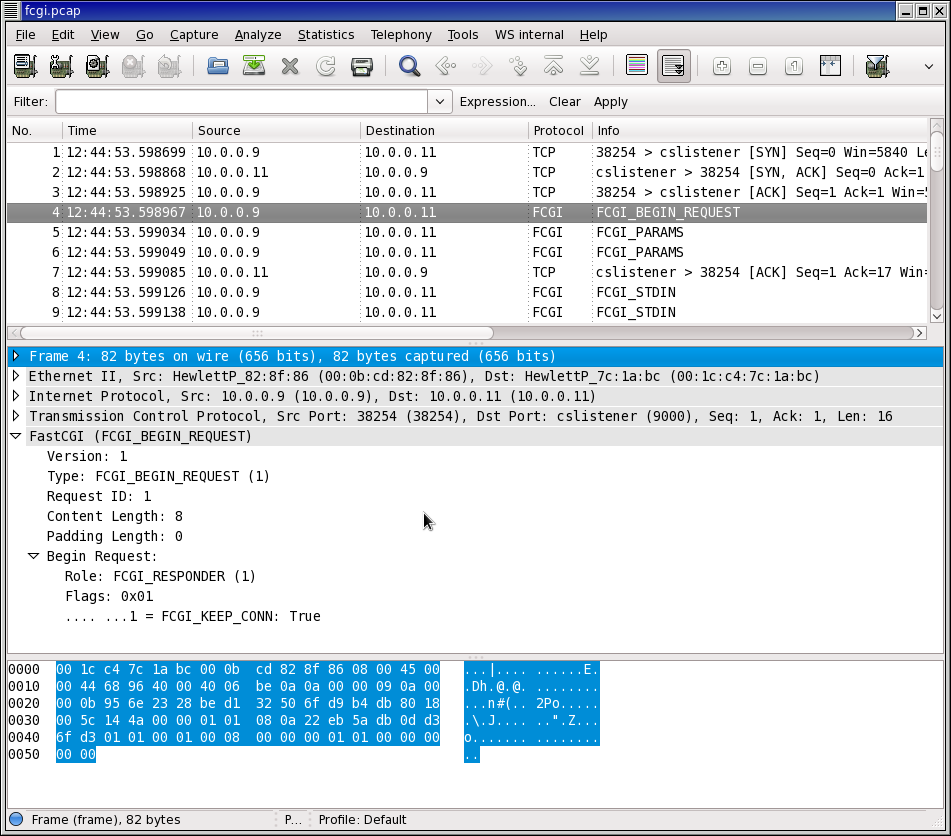Expand the Ethernet II tree node
This screenshot has width=951, height=836.
click(x=16, y=376)
